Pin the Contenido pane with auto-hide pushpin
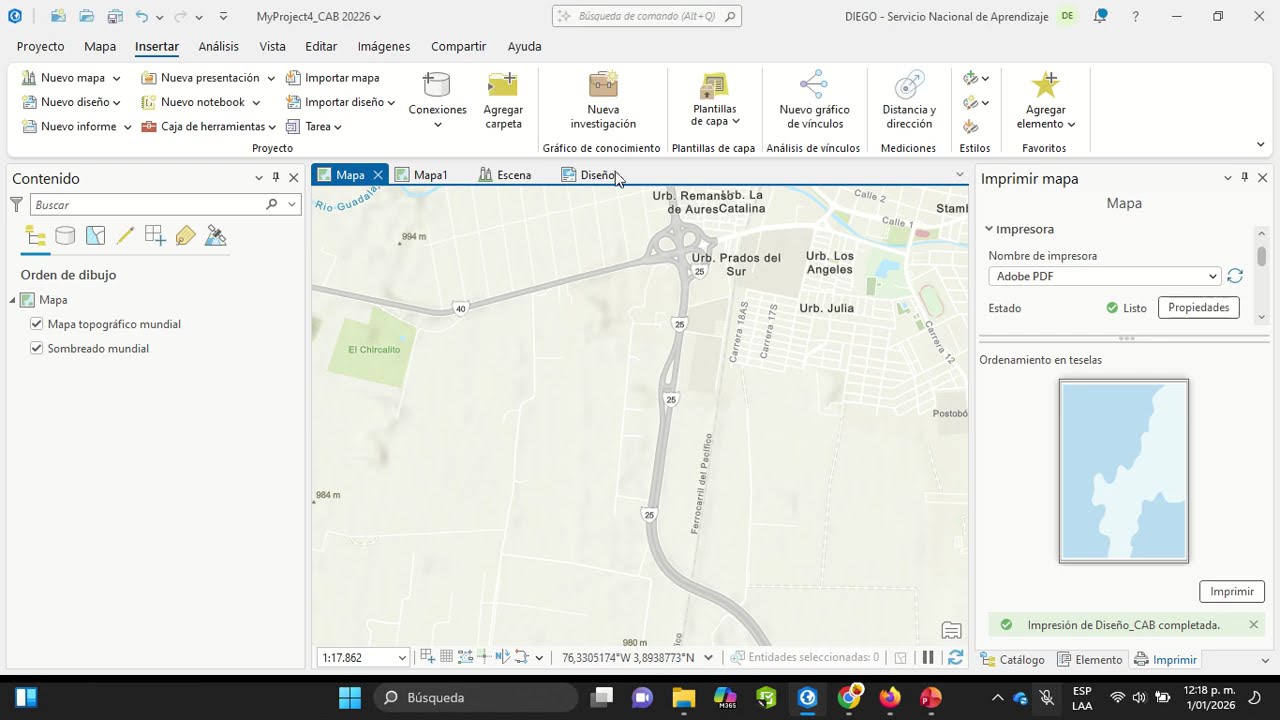 click(x=276, y=178)
